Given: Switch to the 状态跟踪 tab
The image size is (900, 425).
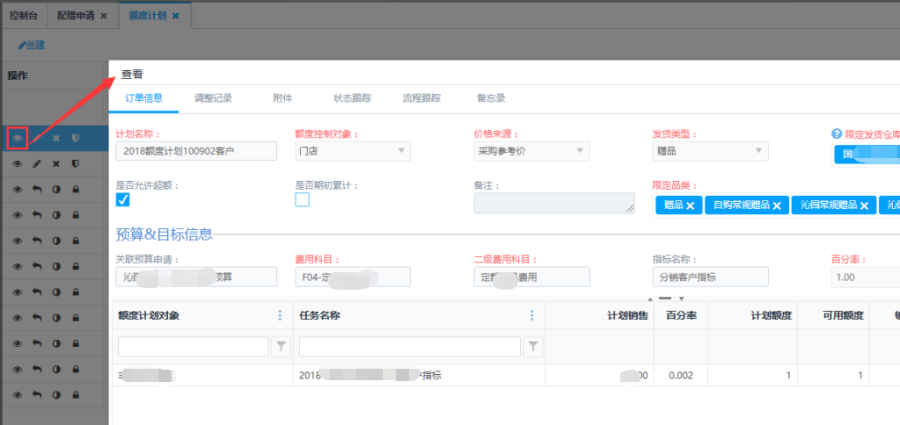Looking at the screenshot, I should pyautogui.click(x=352, y=98).
